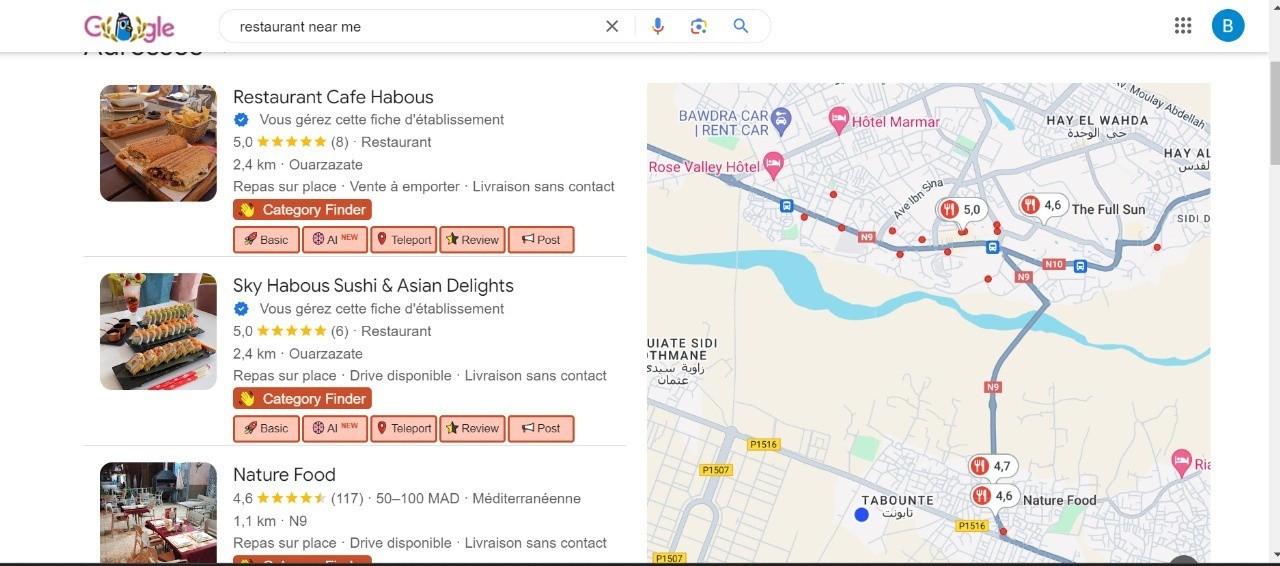The width and height of the screenshot is (1280, 566).
Task: Click the blue current location dot
Action: tap(862, 515)
